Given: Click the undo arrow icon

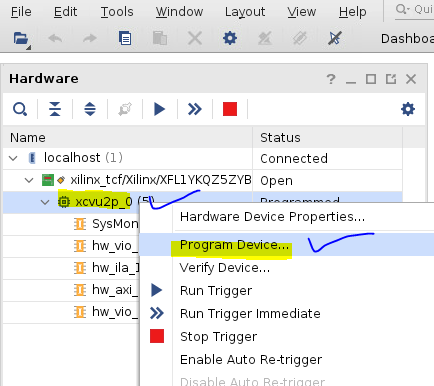Looking at the screenshot, I should (x=55, y=38).
